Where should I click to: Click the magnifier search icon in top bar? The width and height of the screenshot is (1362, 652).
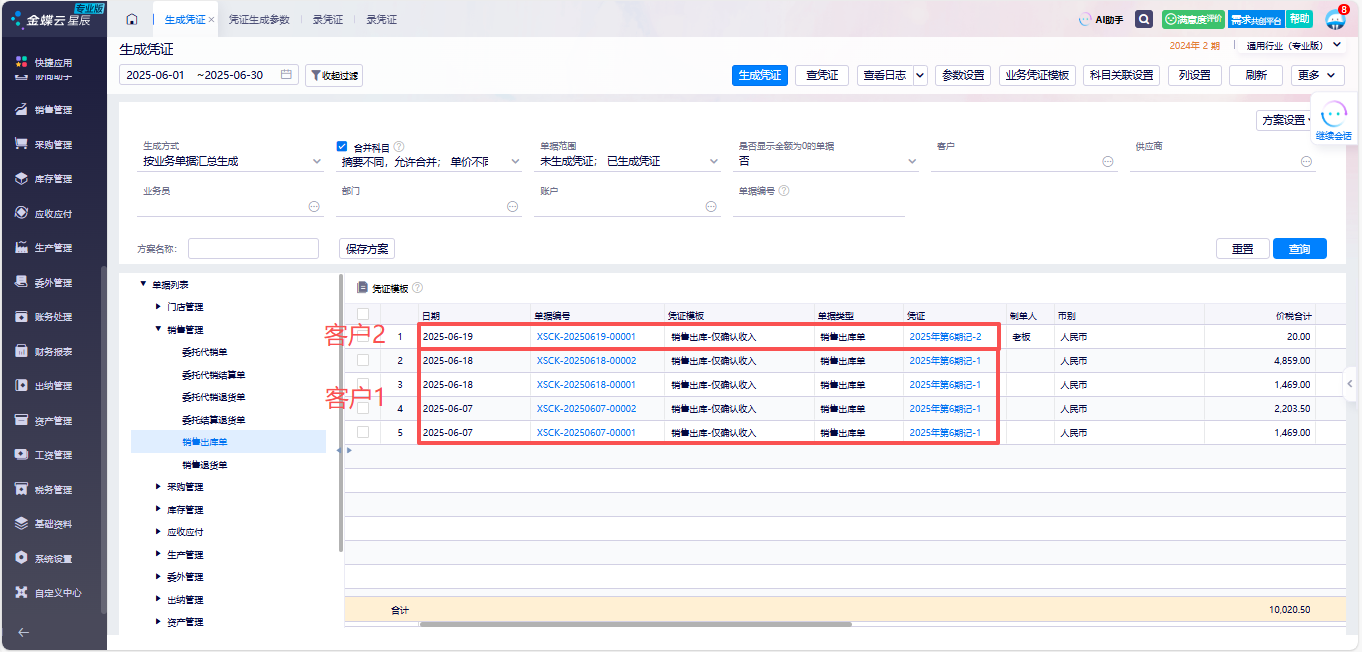1144,19
